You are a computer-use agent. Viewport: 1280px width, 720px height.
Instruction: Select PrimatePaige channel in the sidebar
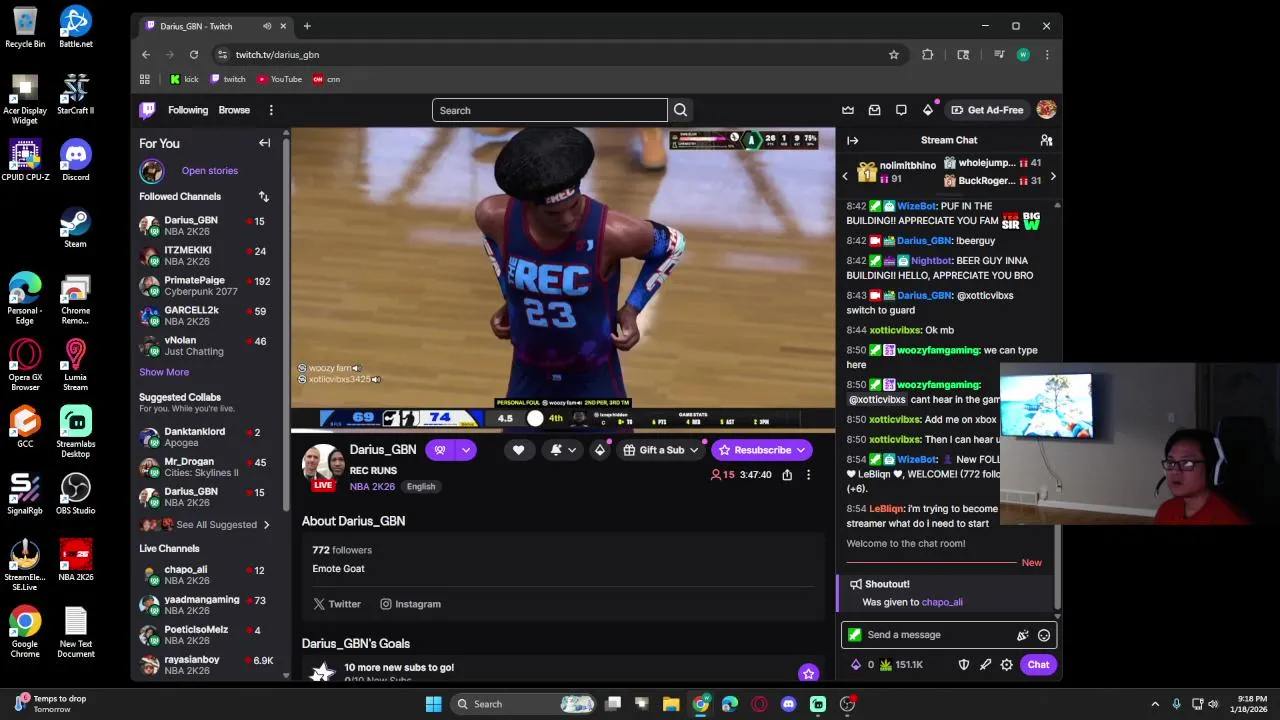coord(210,286)
